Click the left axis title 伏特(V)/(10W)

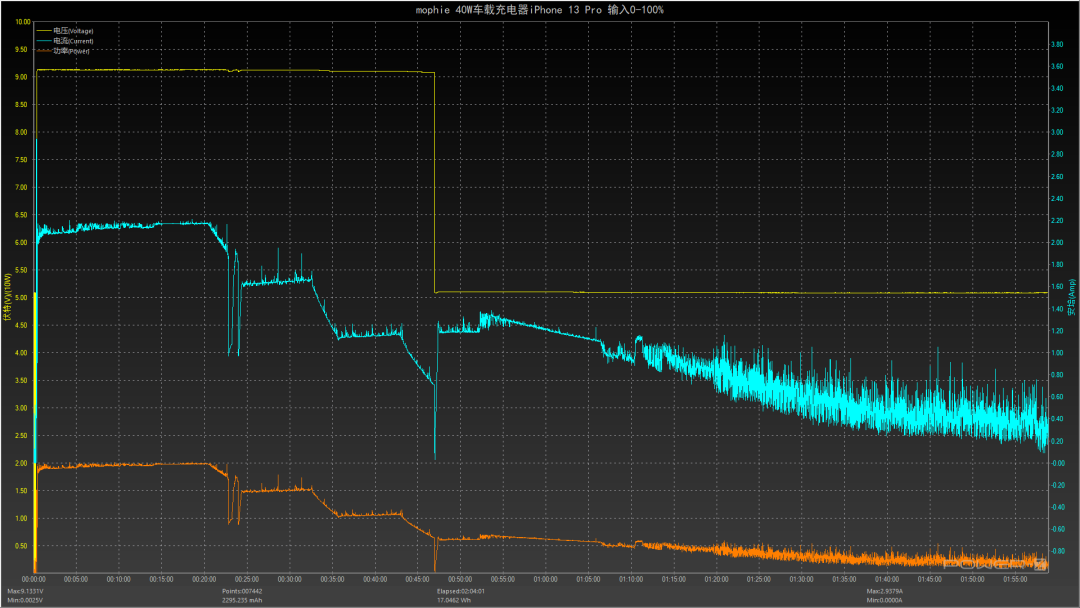(x=8, y=297)
